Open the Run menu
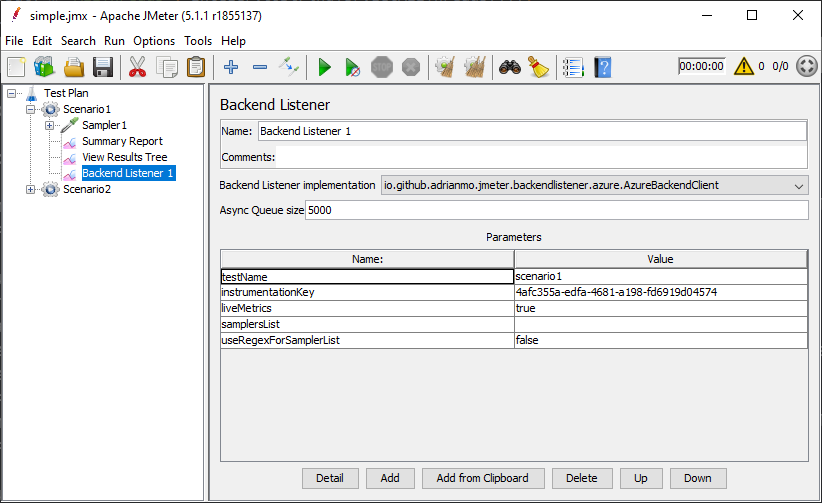The image size is (822, 503). (114, 41)
